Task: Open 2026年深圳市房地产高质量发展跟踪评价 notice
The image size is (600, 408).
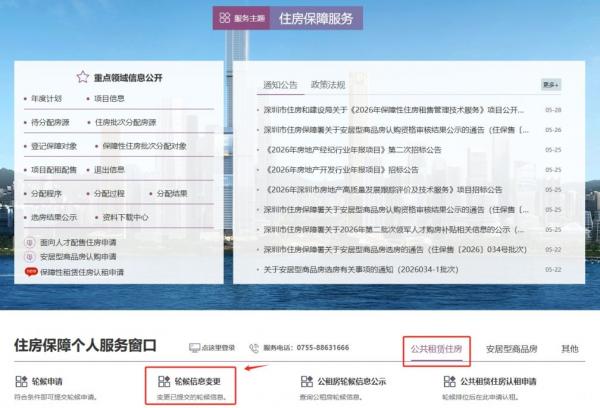Action: point(383,190)
